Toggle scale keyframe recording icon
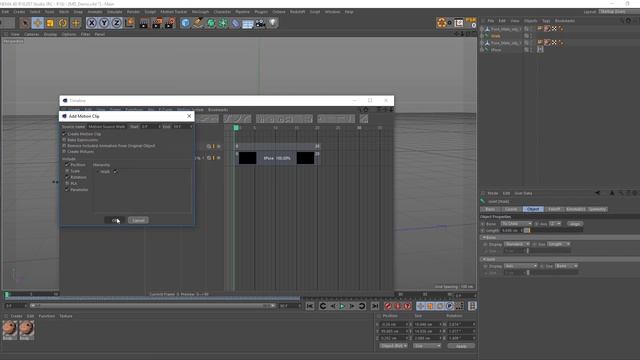The image size is (640, 360). click(x=430, y=306)
